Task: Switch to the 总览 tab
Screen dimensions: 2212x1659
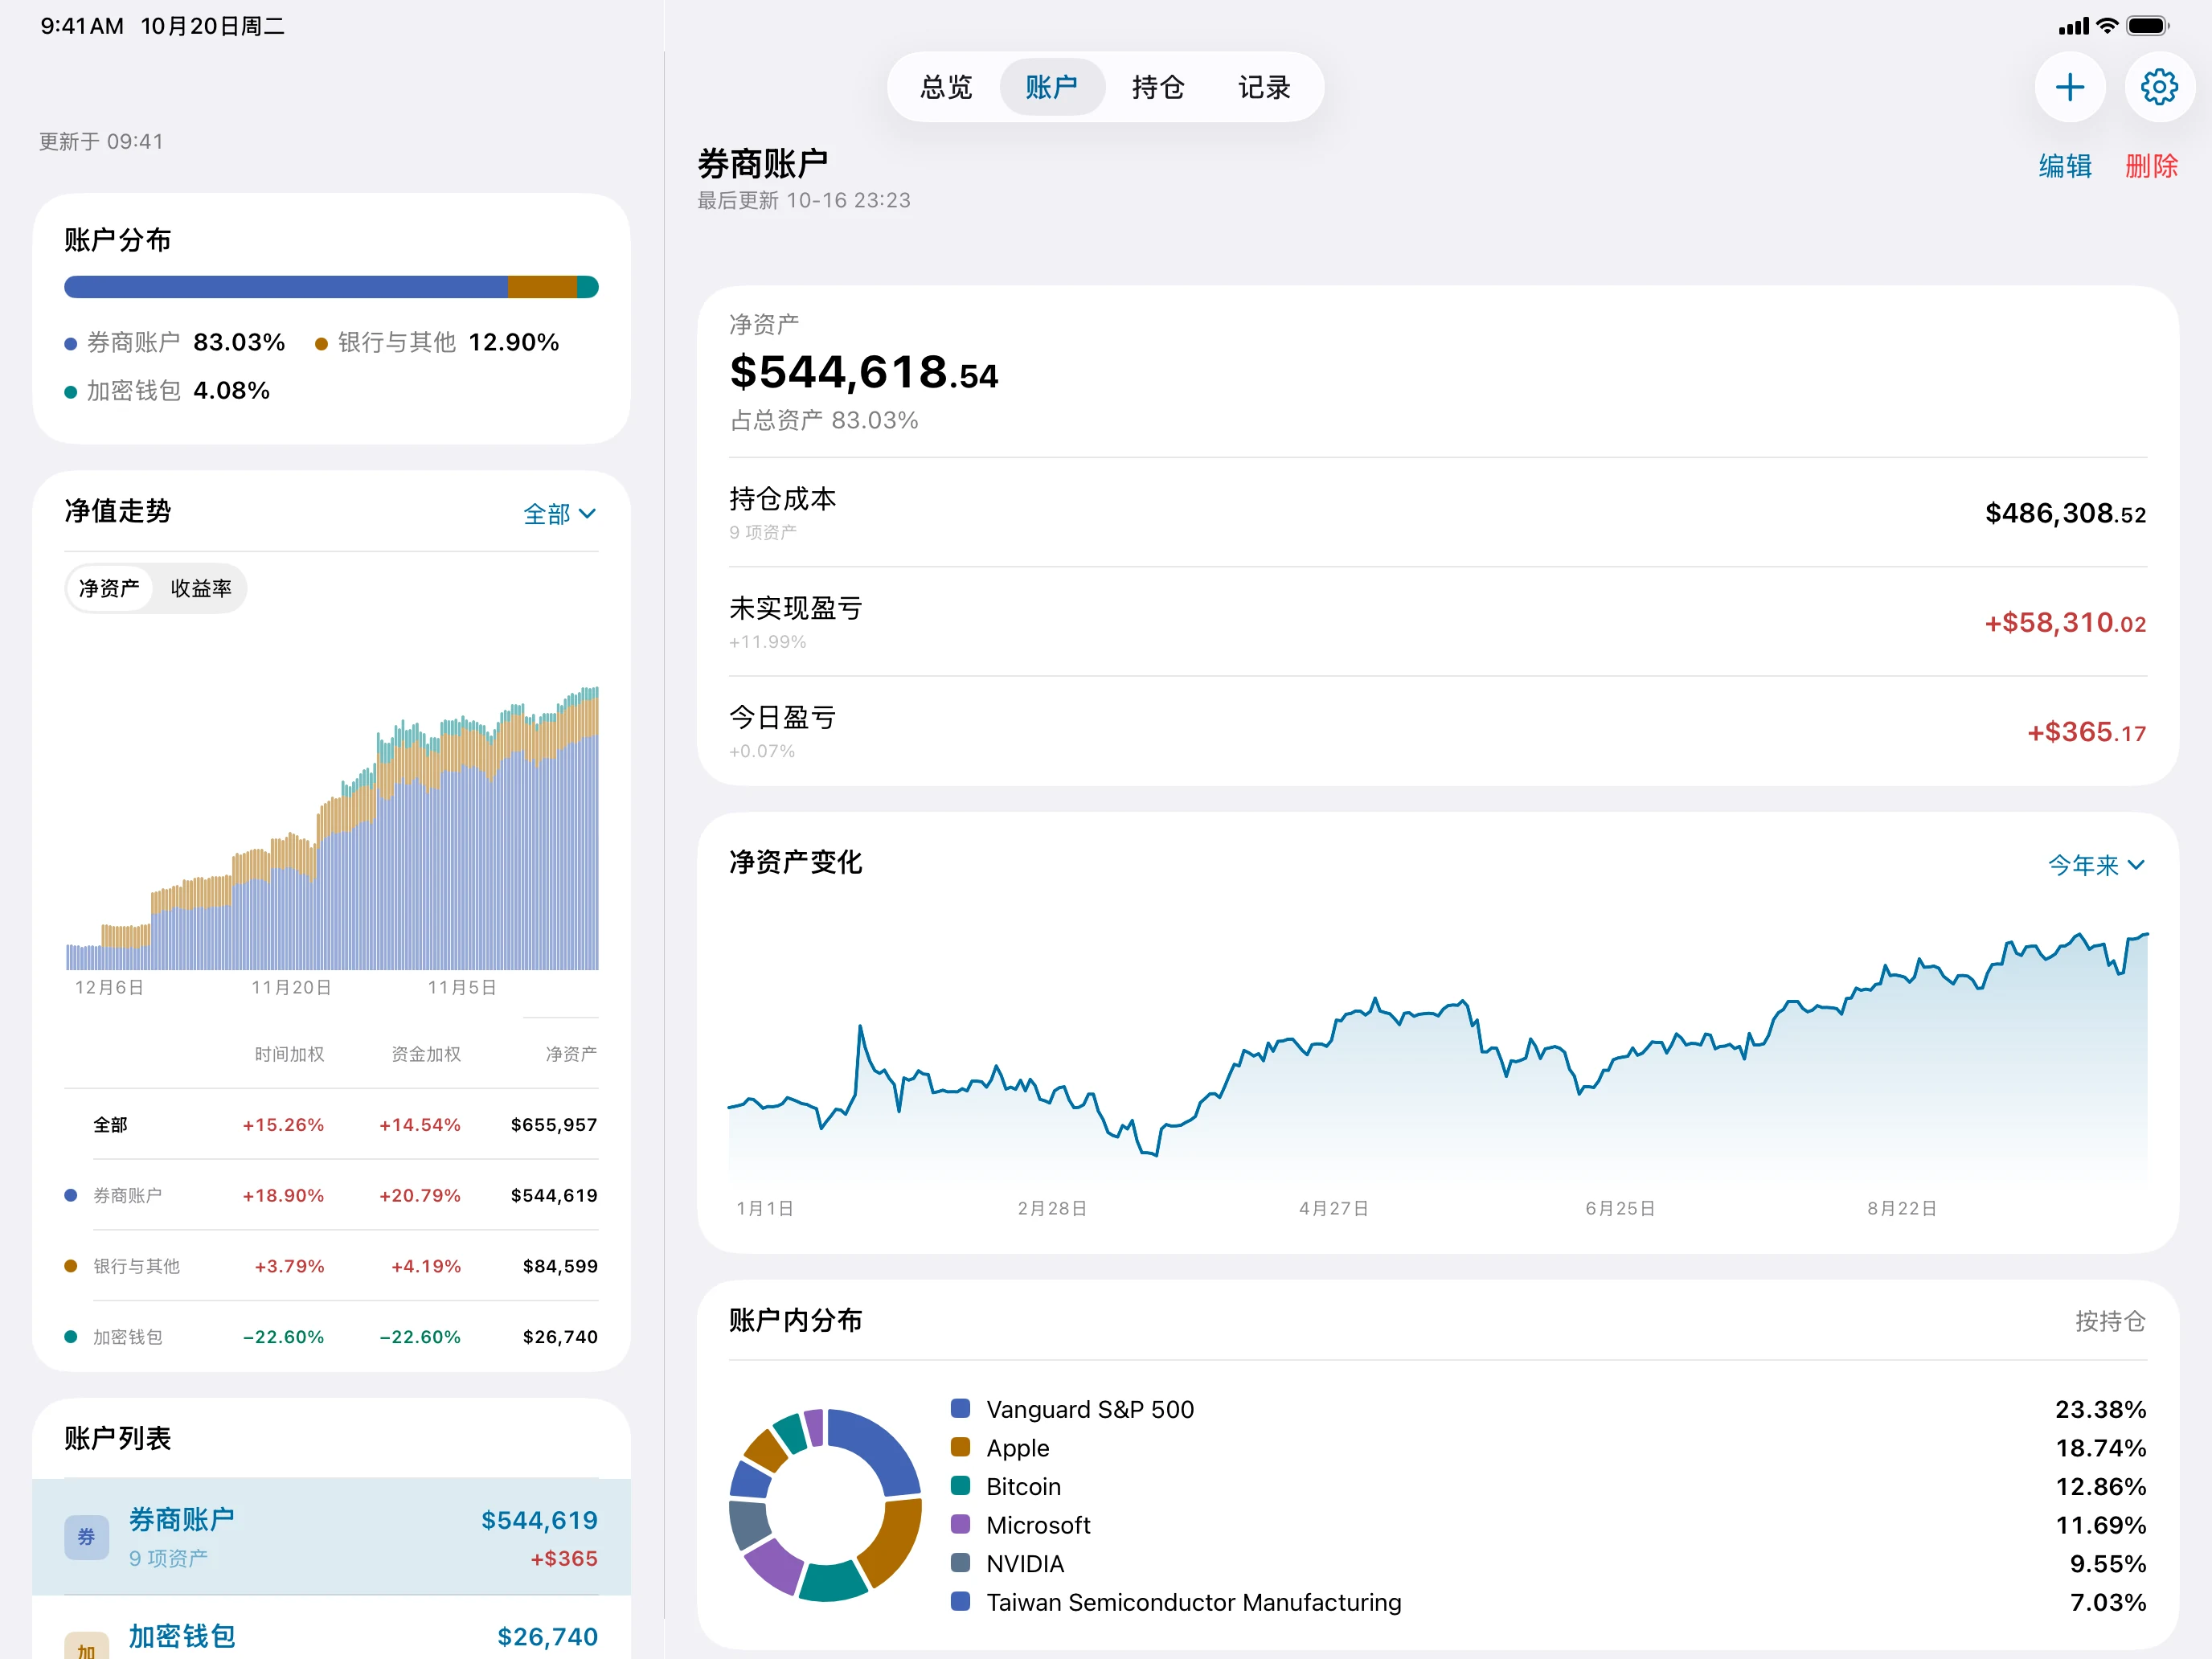Action: tap(946, 88)
